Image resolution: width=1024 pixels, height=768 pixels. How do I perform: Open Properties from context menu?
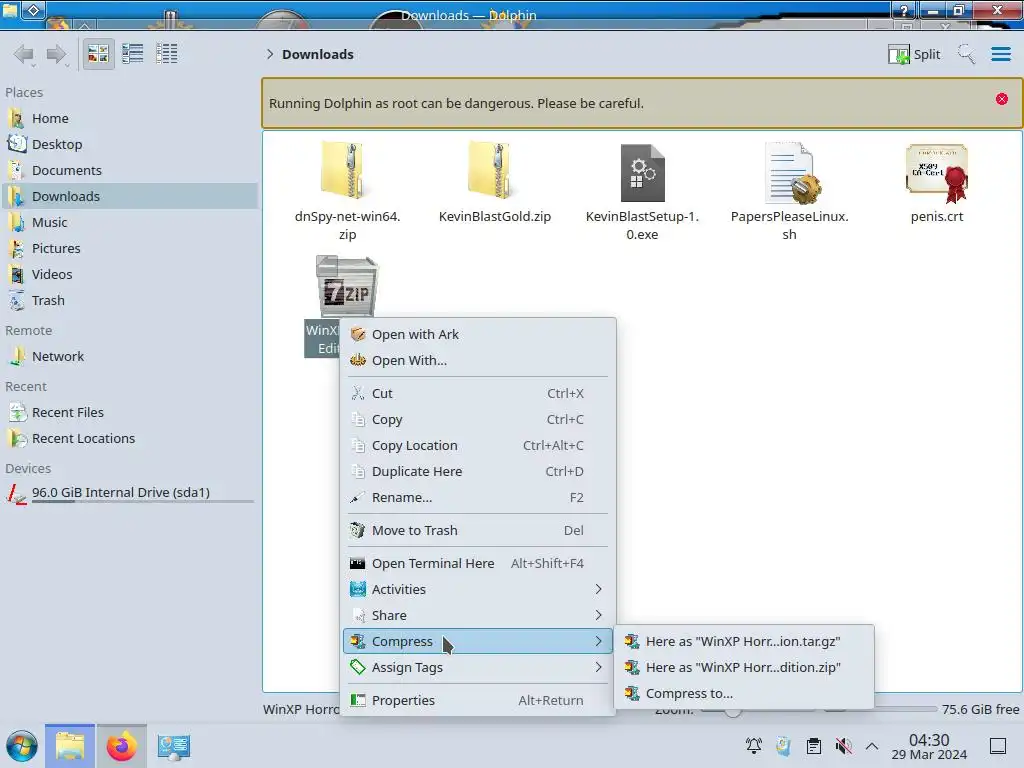tap(477, 701)
